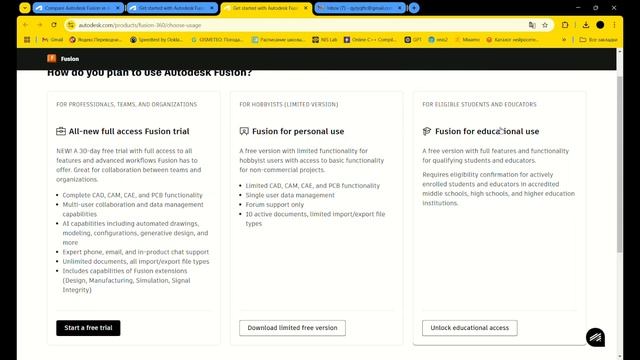Open the GISMETEO bookmark

pos(217,40)
